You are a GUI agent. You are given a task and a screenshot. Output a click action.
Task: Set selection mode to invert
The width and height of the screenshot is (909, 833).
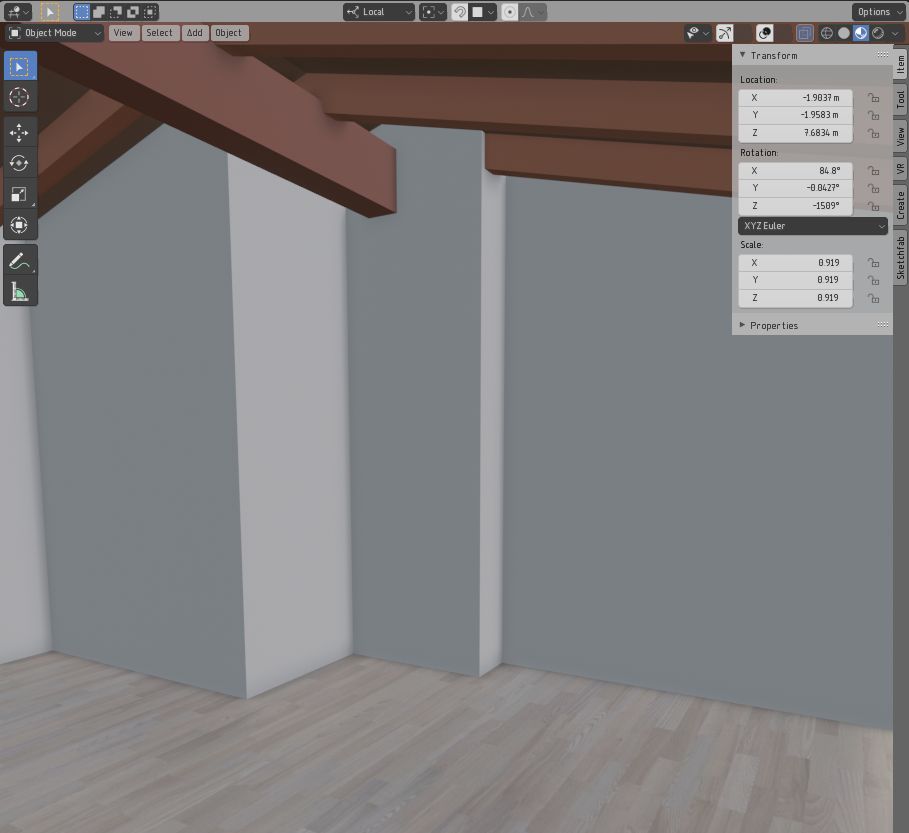[133, 12]
